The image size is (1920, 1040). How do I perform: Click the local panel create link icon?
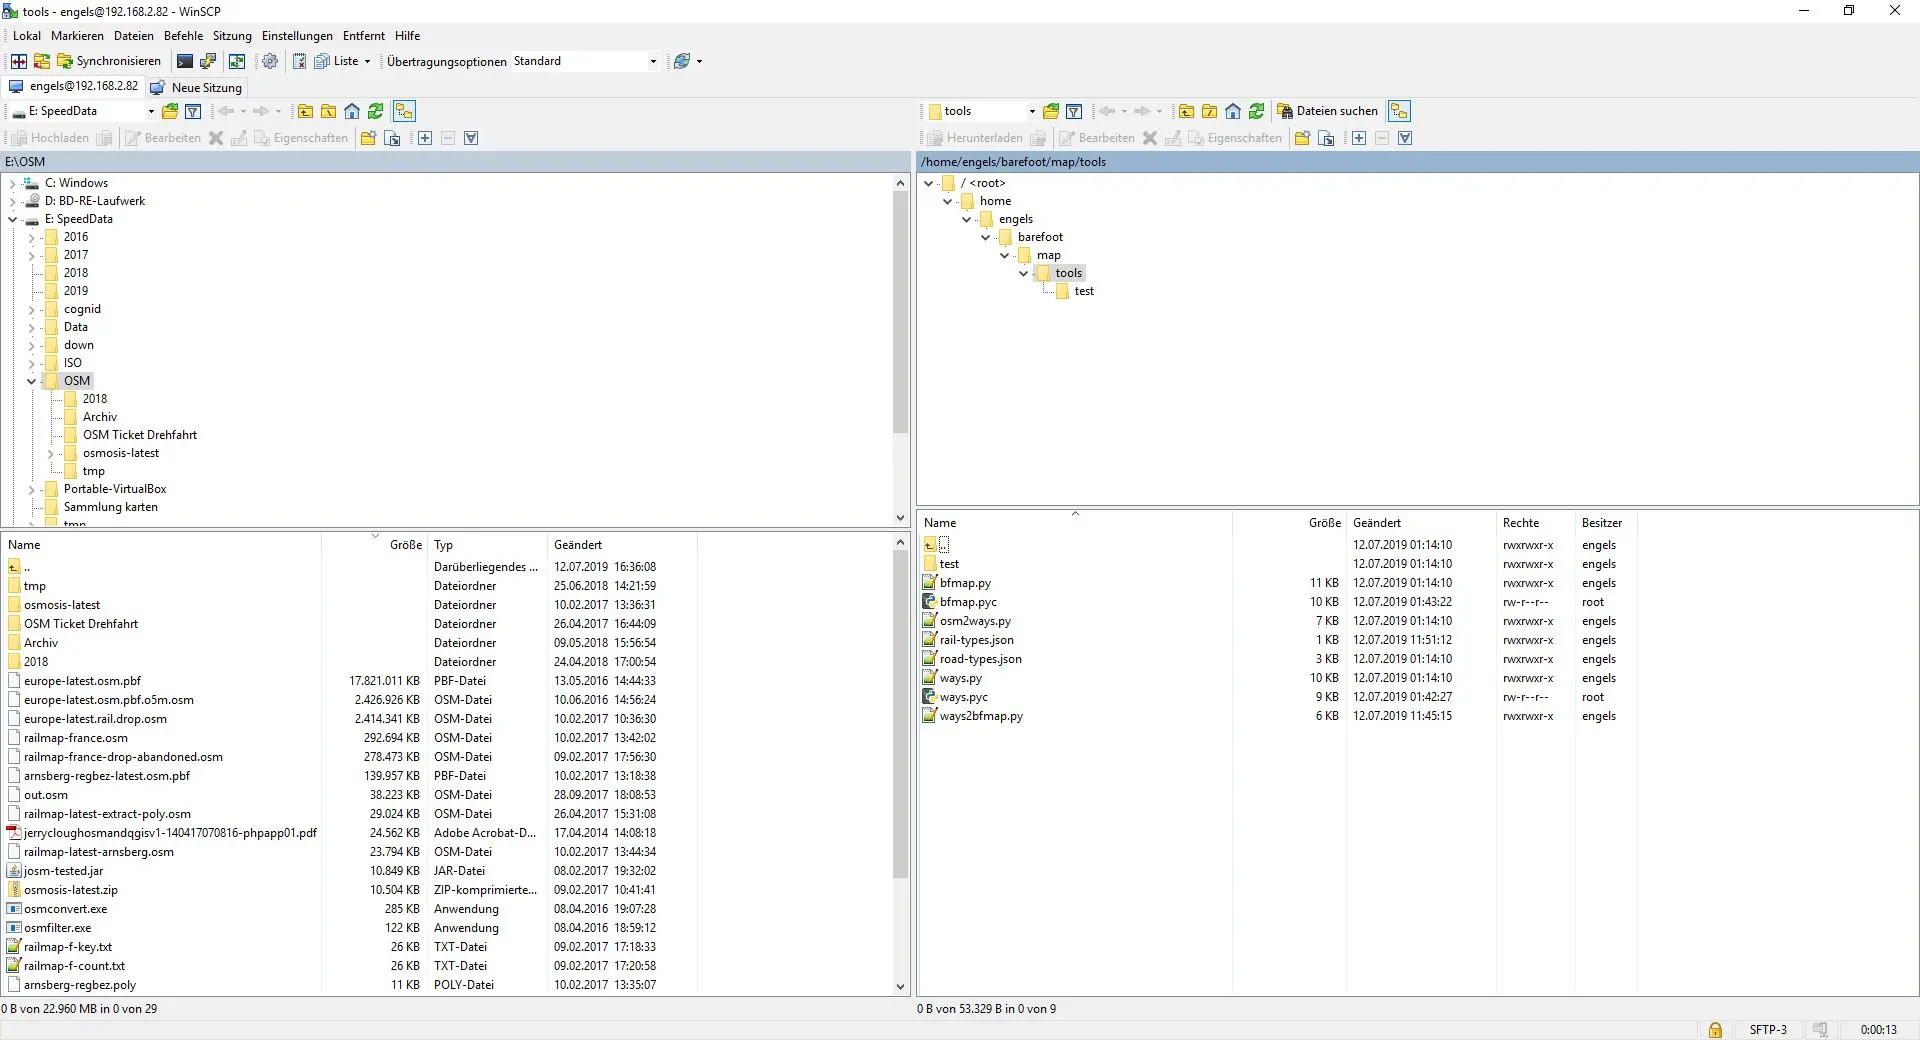(392, 138)
